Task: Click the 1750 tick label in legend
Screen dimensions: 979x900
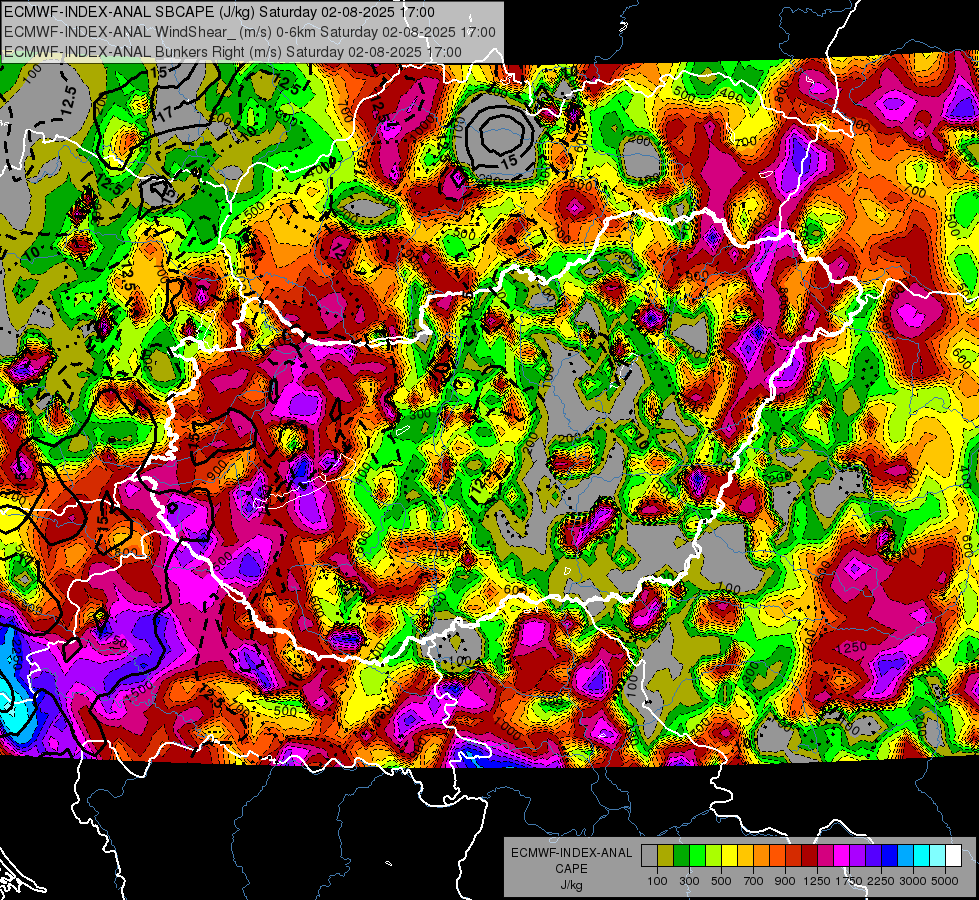Action: tap(849, 881)
